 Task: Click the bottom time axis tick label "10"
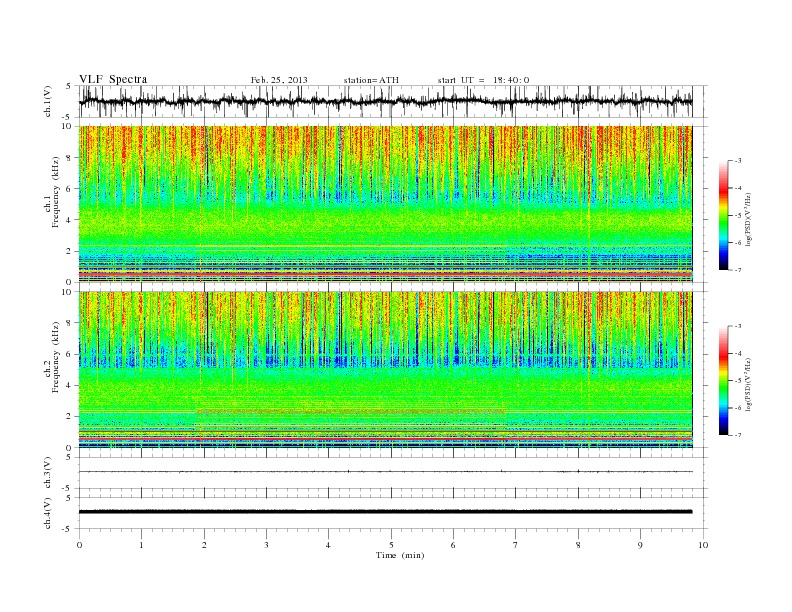coord(703,545)
